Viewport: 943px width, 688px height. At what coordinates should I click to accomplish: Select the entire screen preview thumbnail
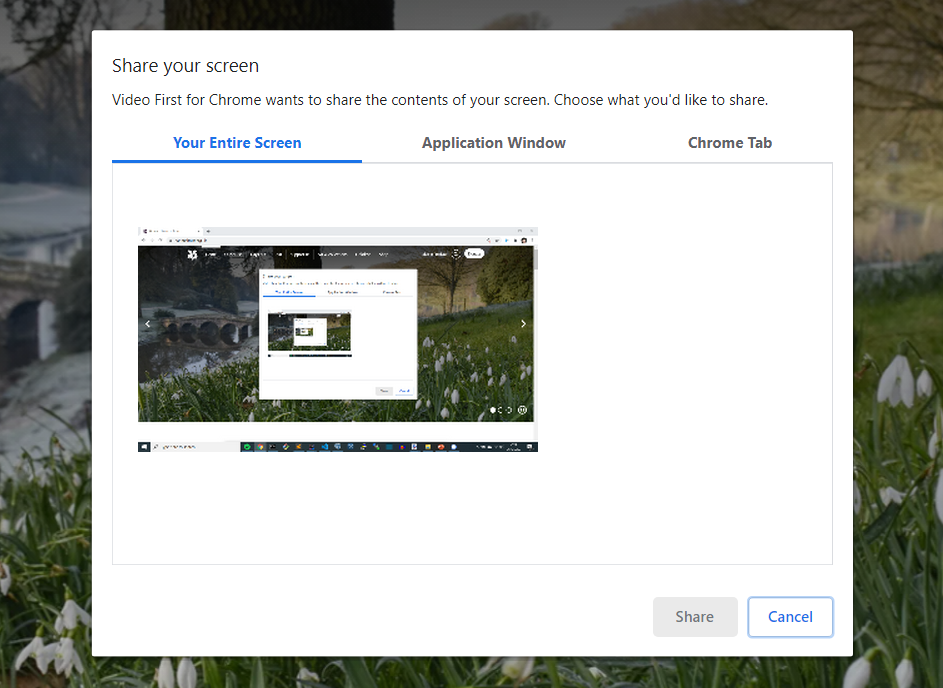(x=337, y=338)
